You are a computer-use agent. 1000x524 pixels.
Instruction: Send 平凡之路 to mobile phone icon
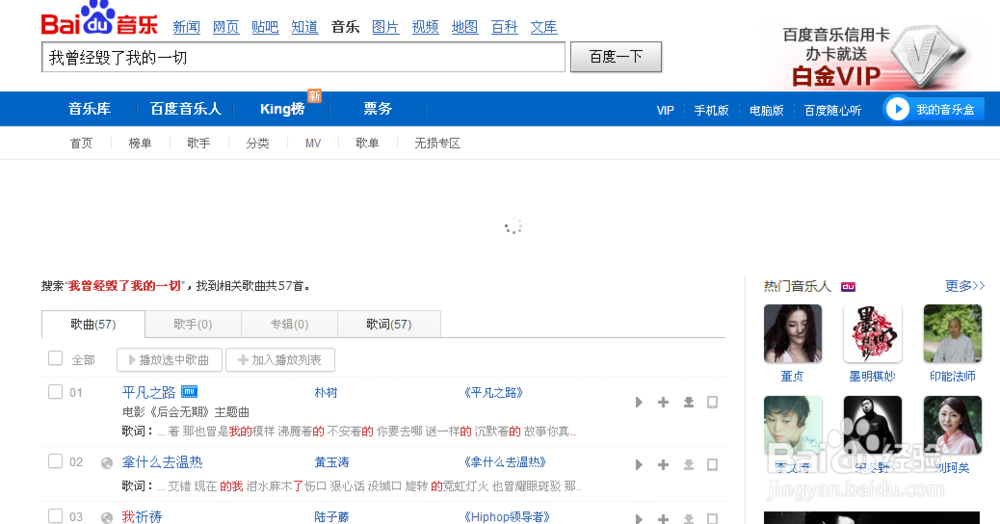click(x=712, y=402)
